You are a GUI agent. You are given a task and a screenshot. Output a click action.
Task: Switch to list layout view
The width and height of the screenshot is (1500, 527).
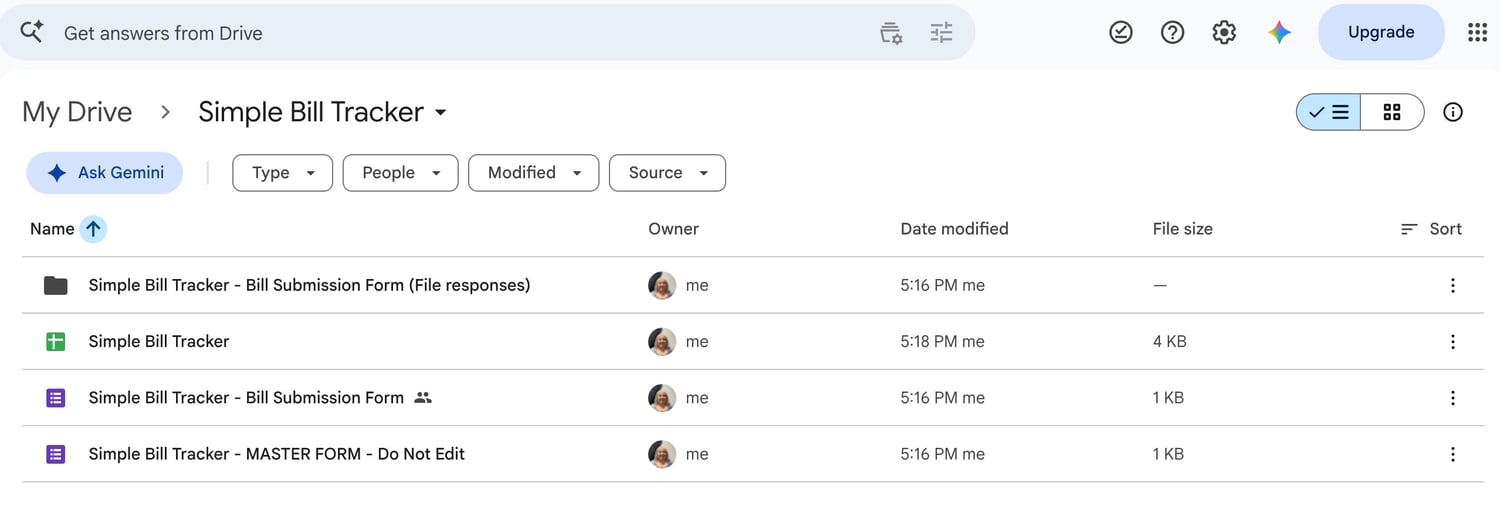1329,112
